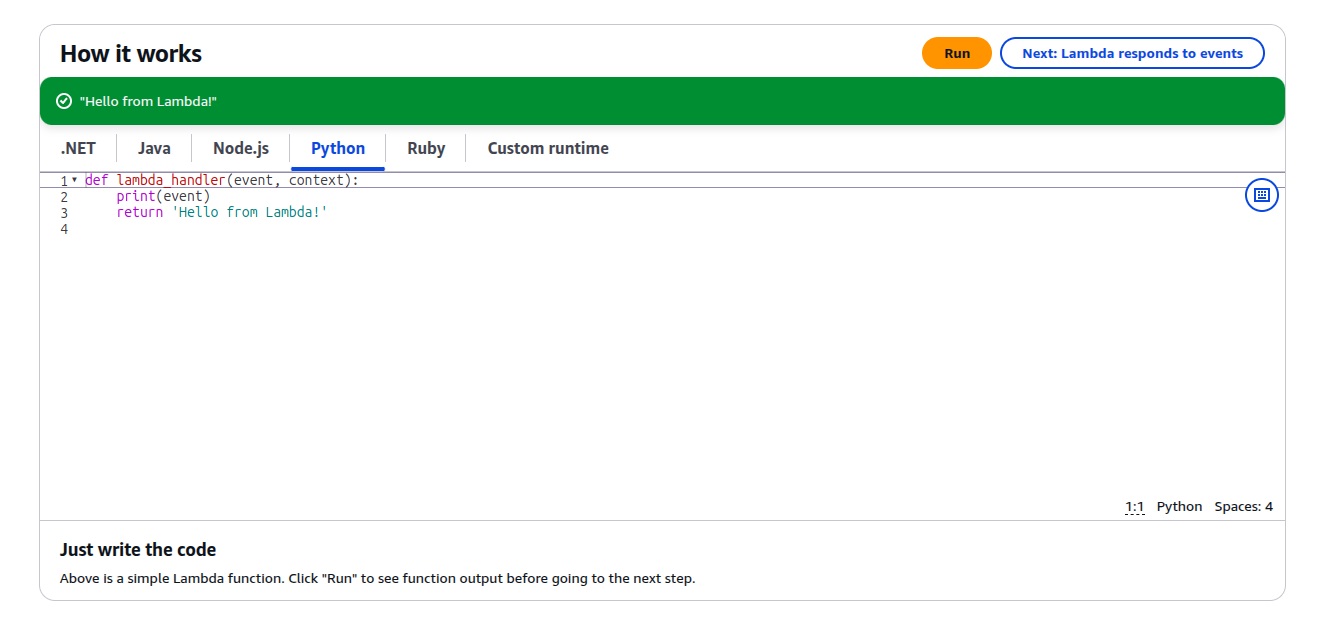Switch to the Java tab
The image size is (1323, 633).
154,148
